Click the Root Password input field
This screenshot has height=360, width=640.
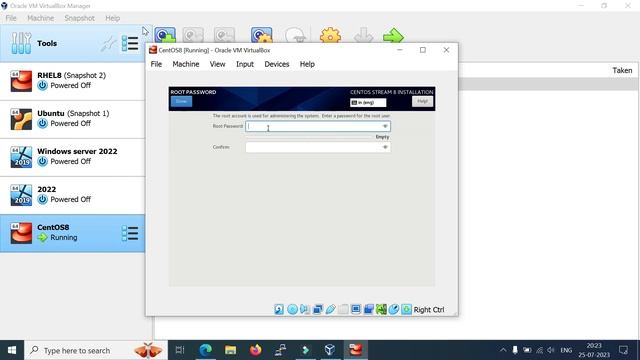tap(318, 126)
